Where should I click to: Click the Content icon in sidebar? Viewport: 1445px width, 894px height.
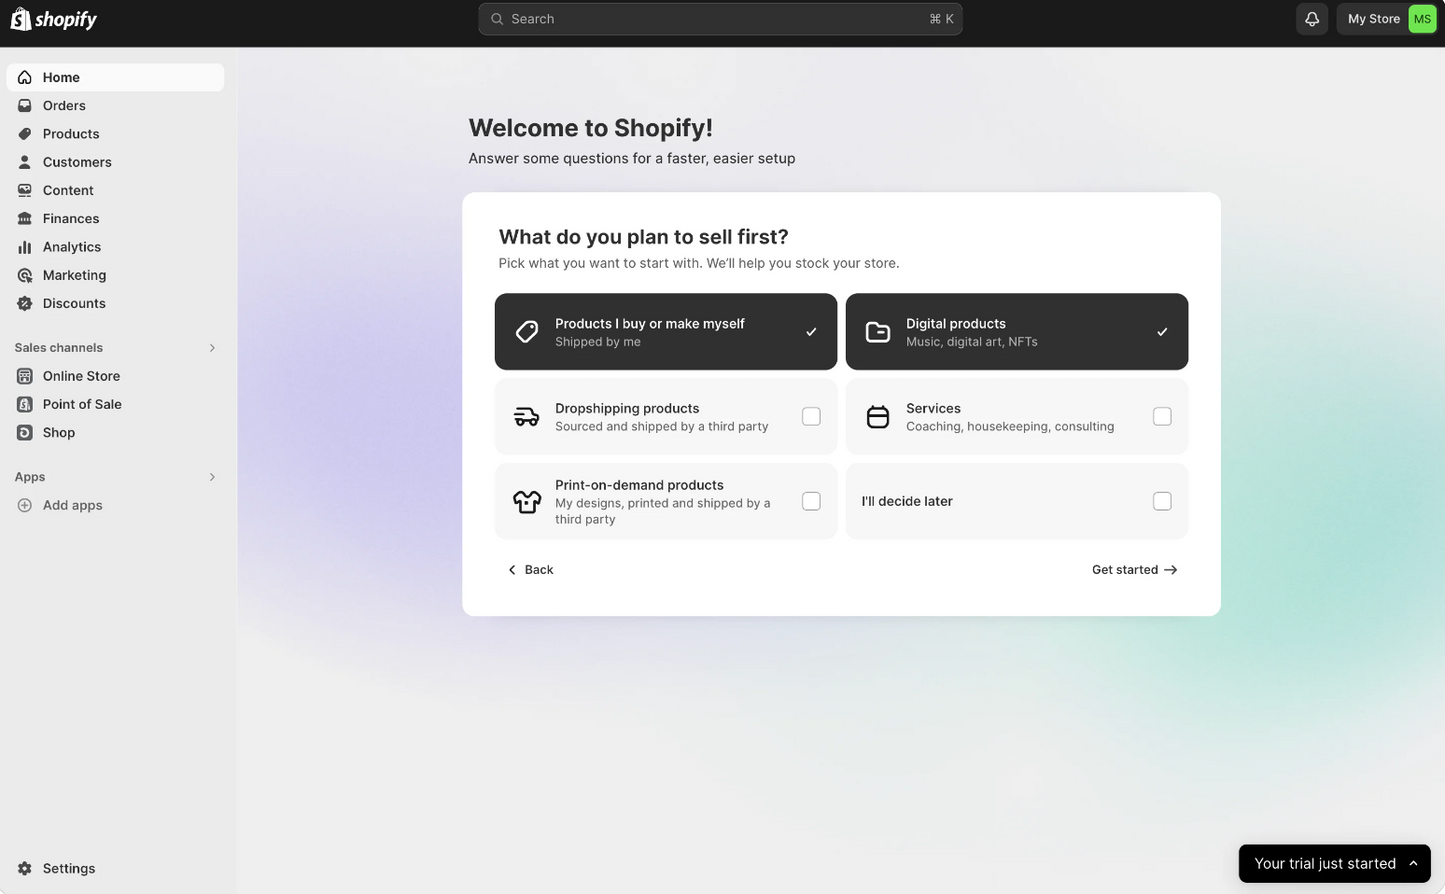point(25,190)
